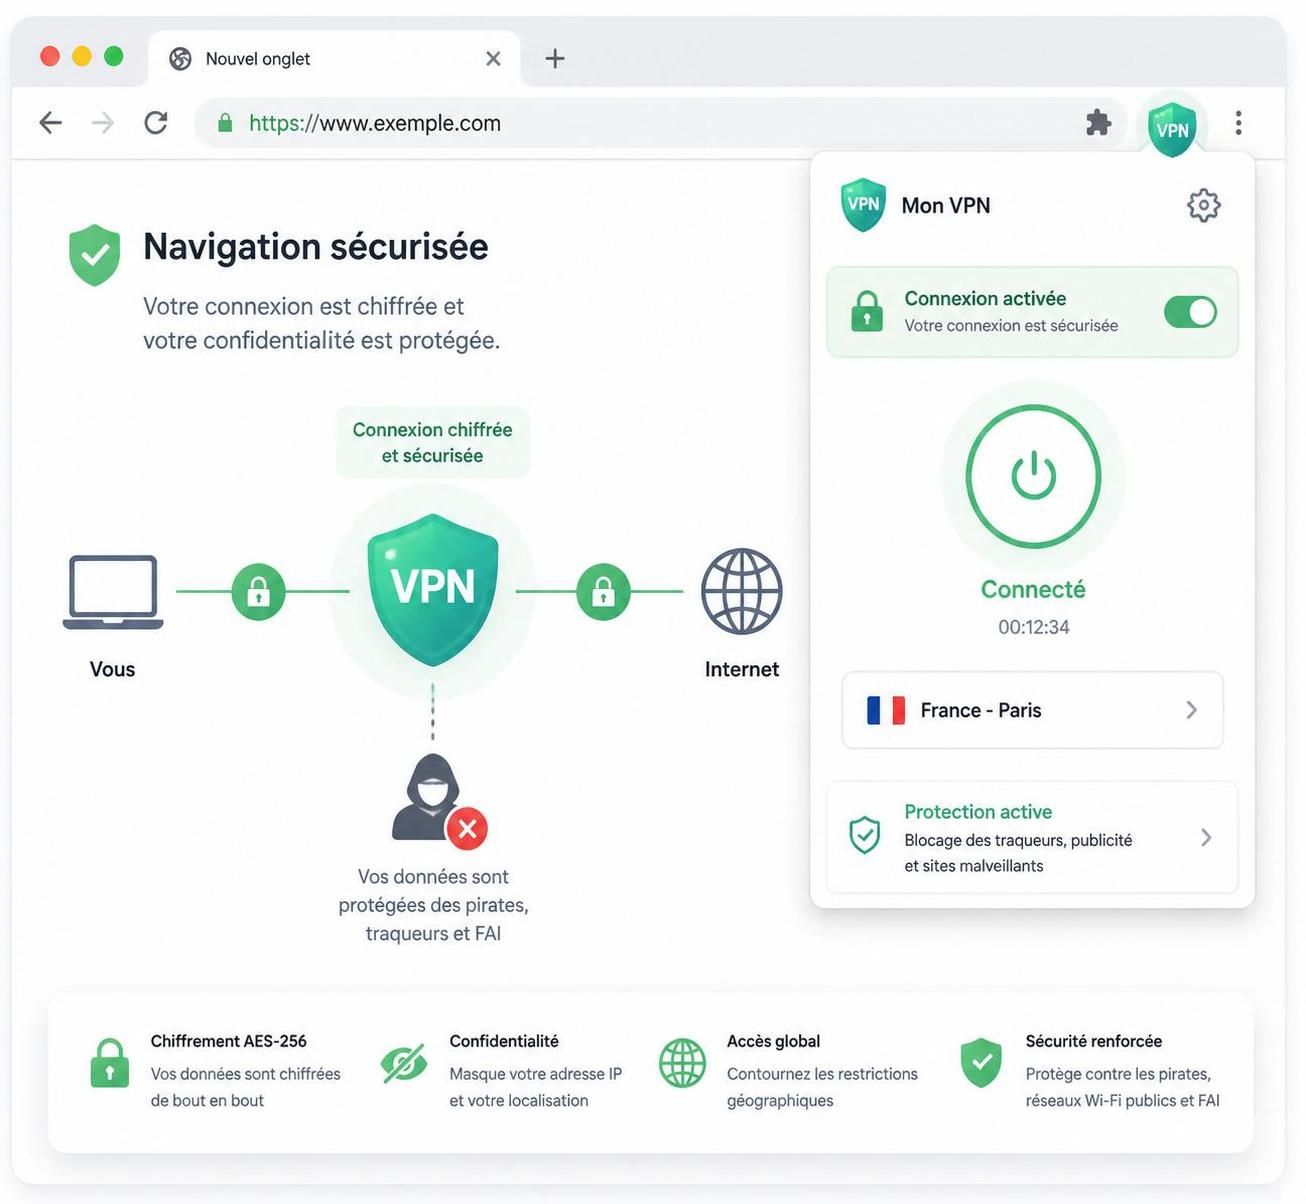Click the green lock icon beside Connexion activée

(867, 311)
